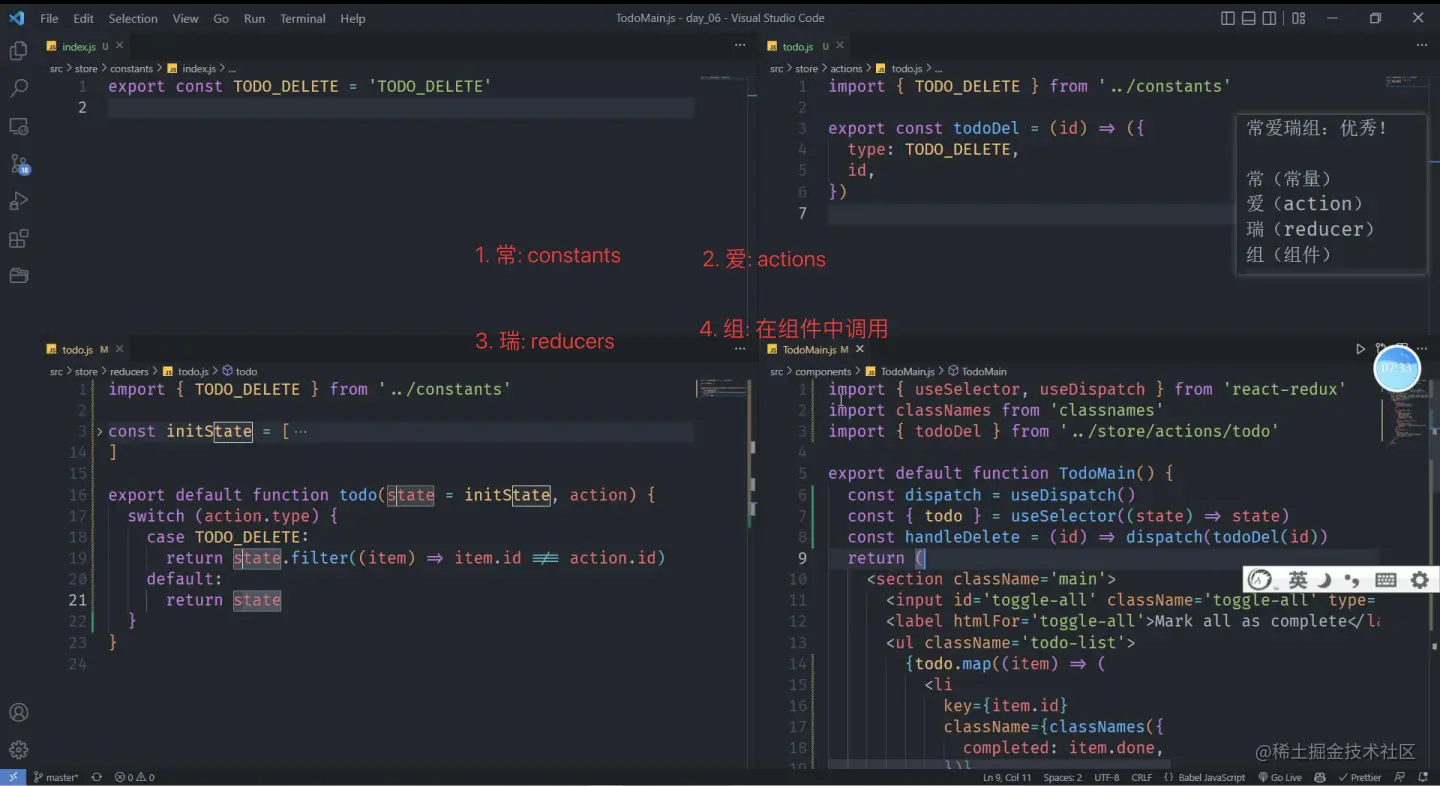Close the actions todo.js tab marked U
Viewport: 1440px width, 786px height.
[840, 46]
